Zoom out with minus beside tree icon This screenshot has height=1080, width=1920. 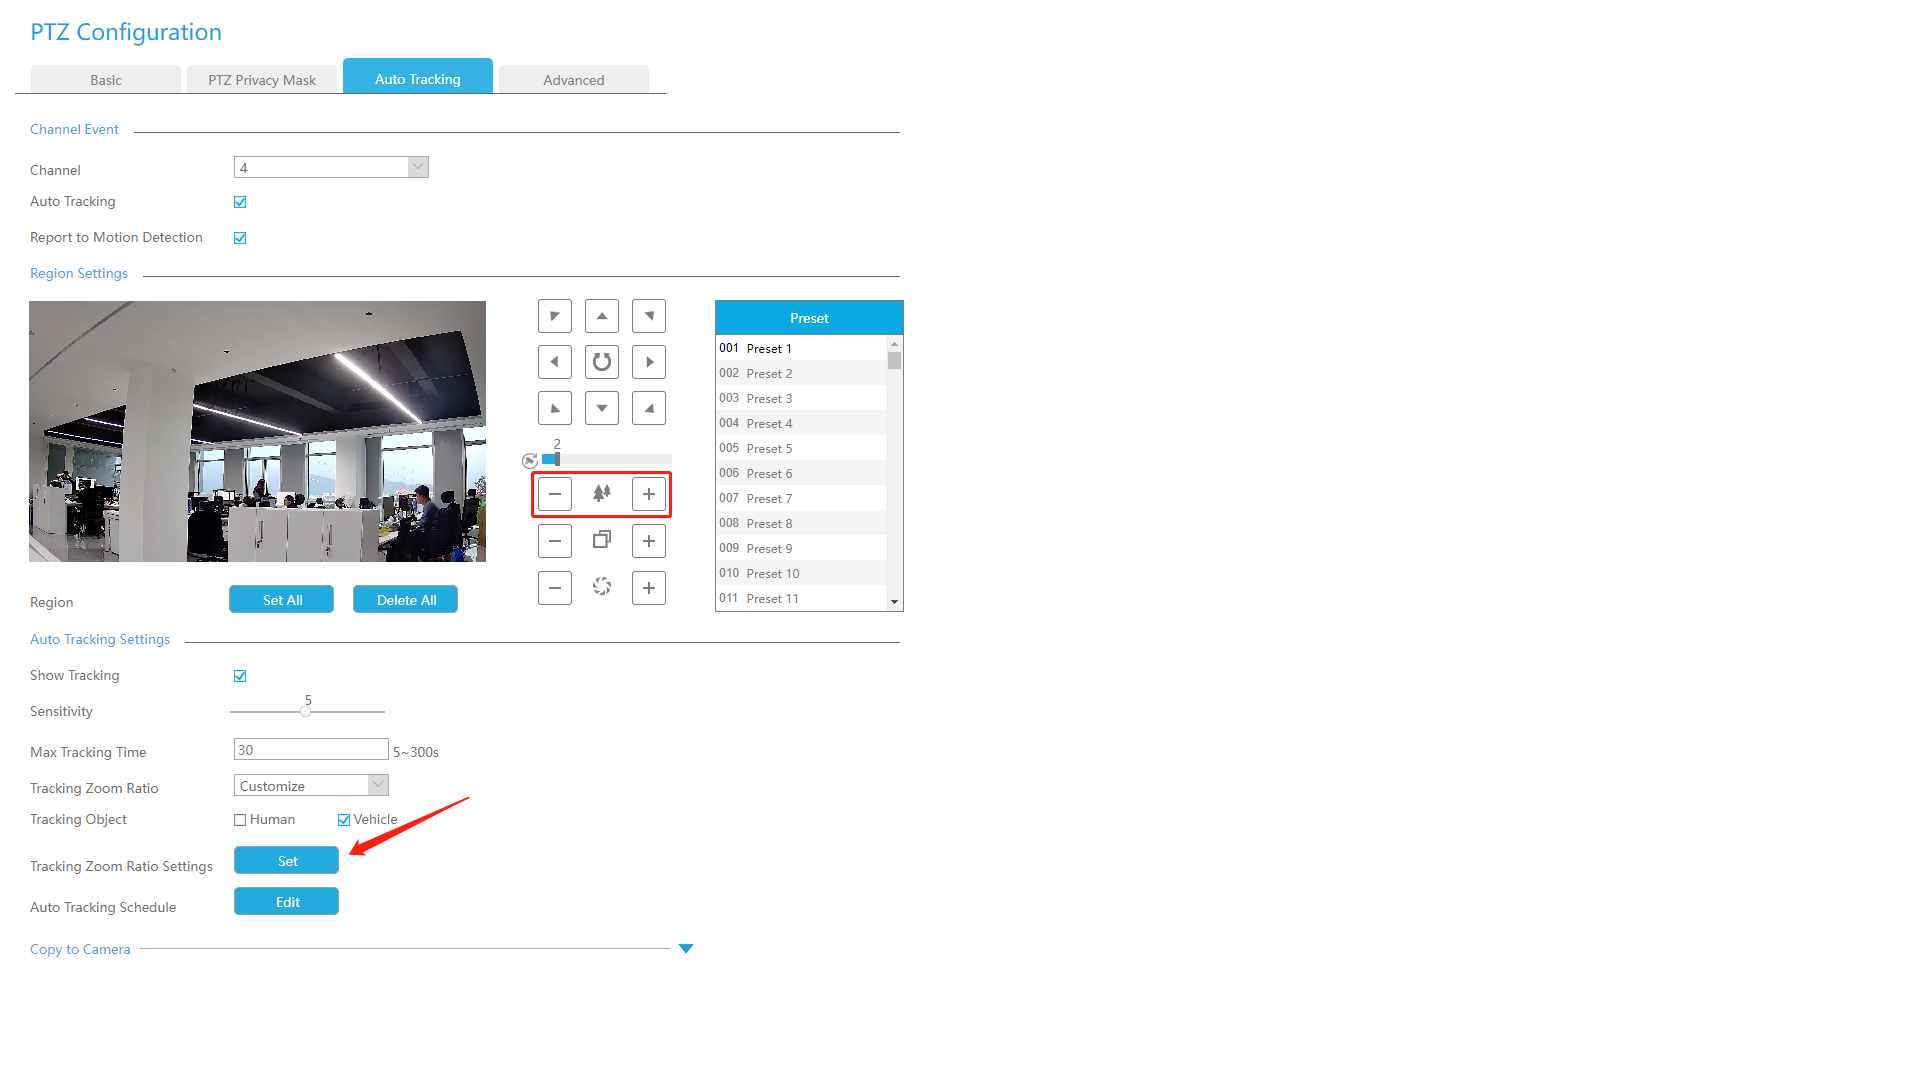tap(555, 494)
